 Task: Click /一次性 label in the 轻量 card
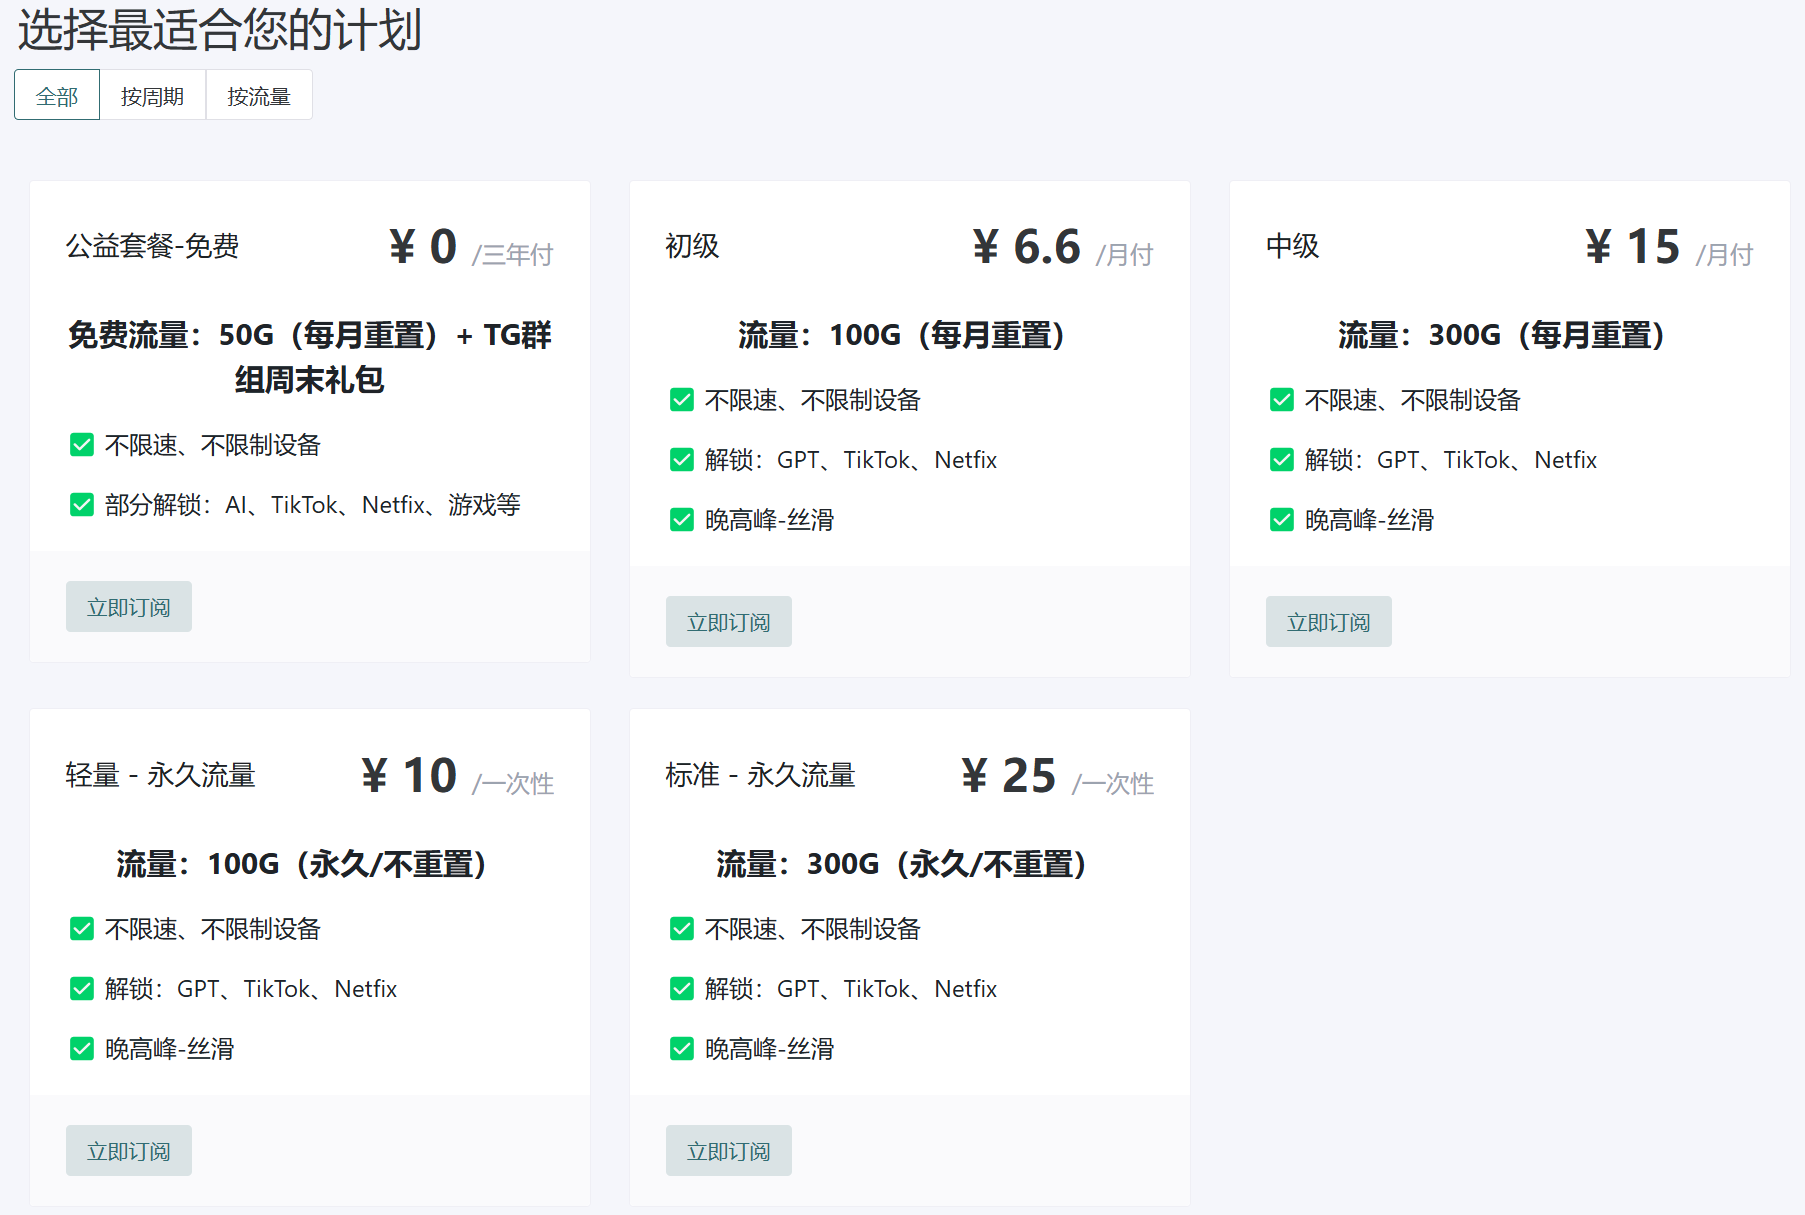click(x=513, y=784)
